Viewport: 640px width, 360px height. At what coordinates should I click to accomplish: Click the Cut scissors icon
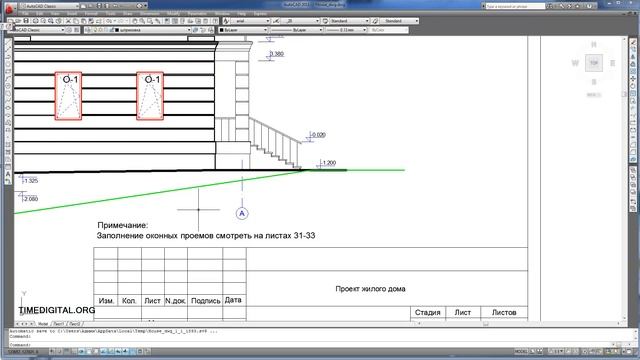pos(69,21)
